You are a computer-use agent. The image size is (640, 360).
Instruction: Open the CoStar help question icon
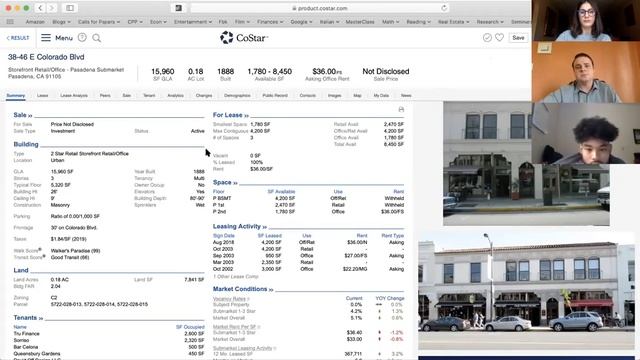click(82, 38)
